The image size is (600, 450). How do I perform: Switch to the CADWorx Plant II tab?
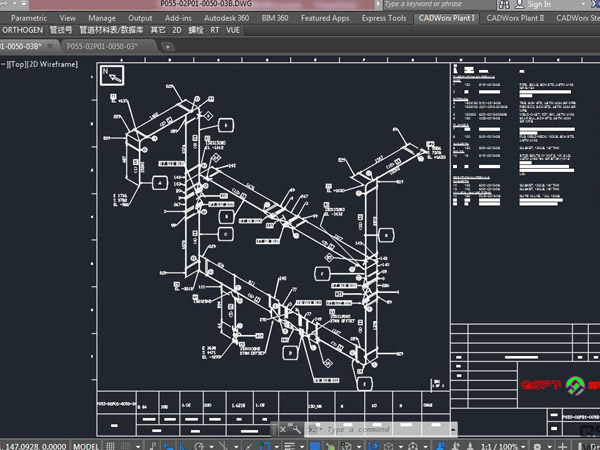[515, 18]
